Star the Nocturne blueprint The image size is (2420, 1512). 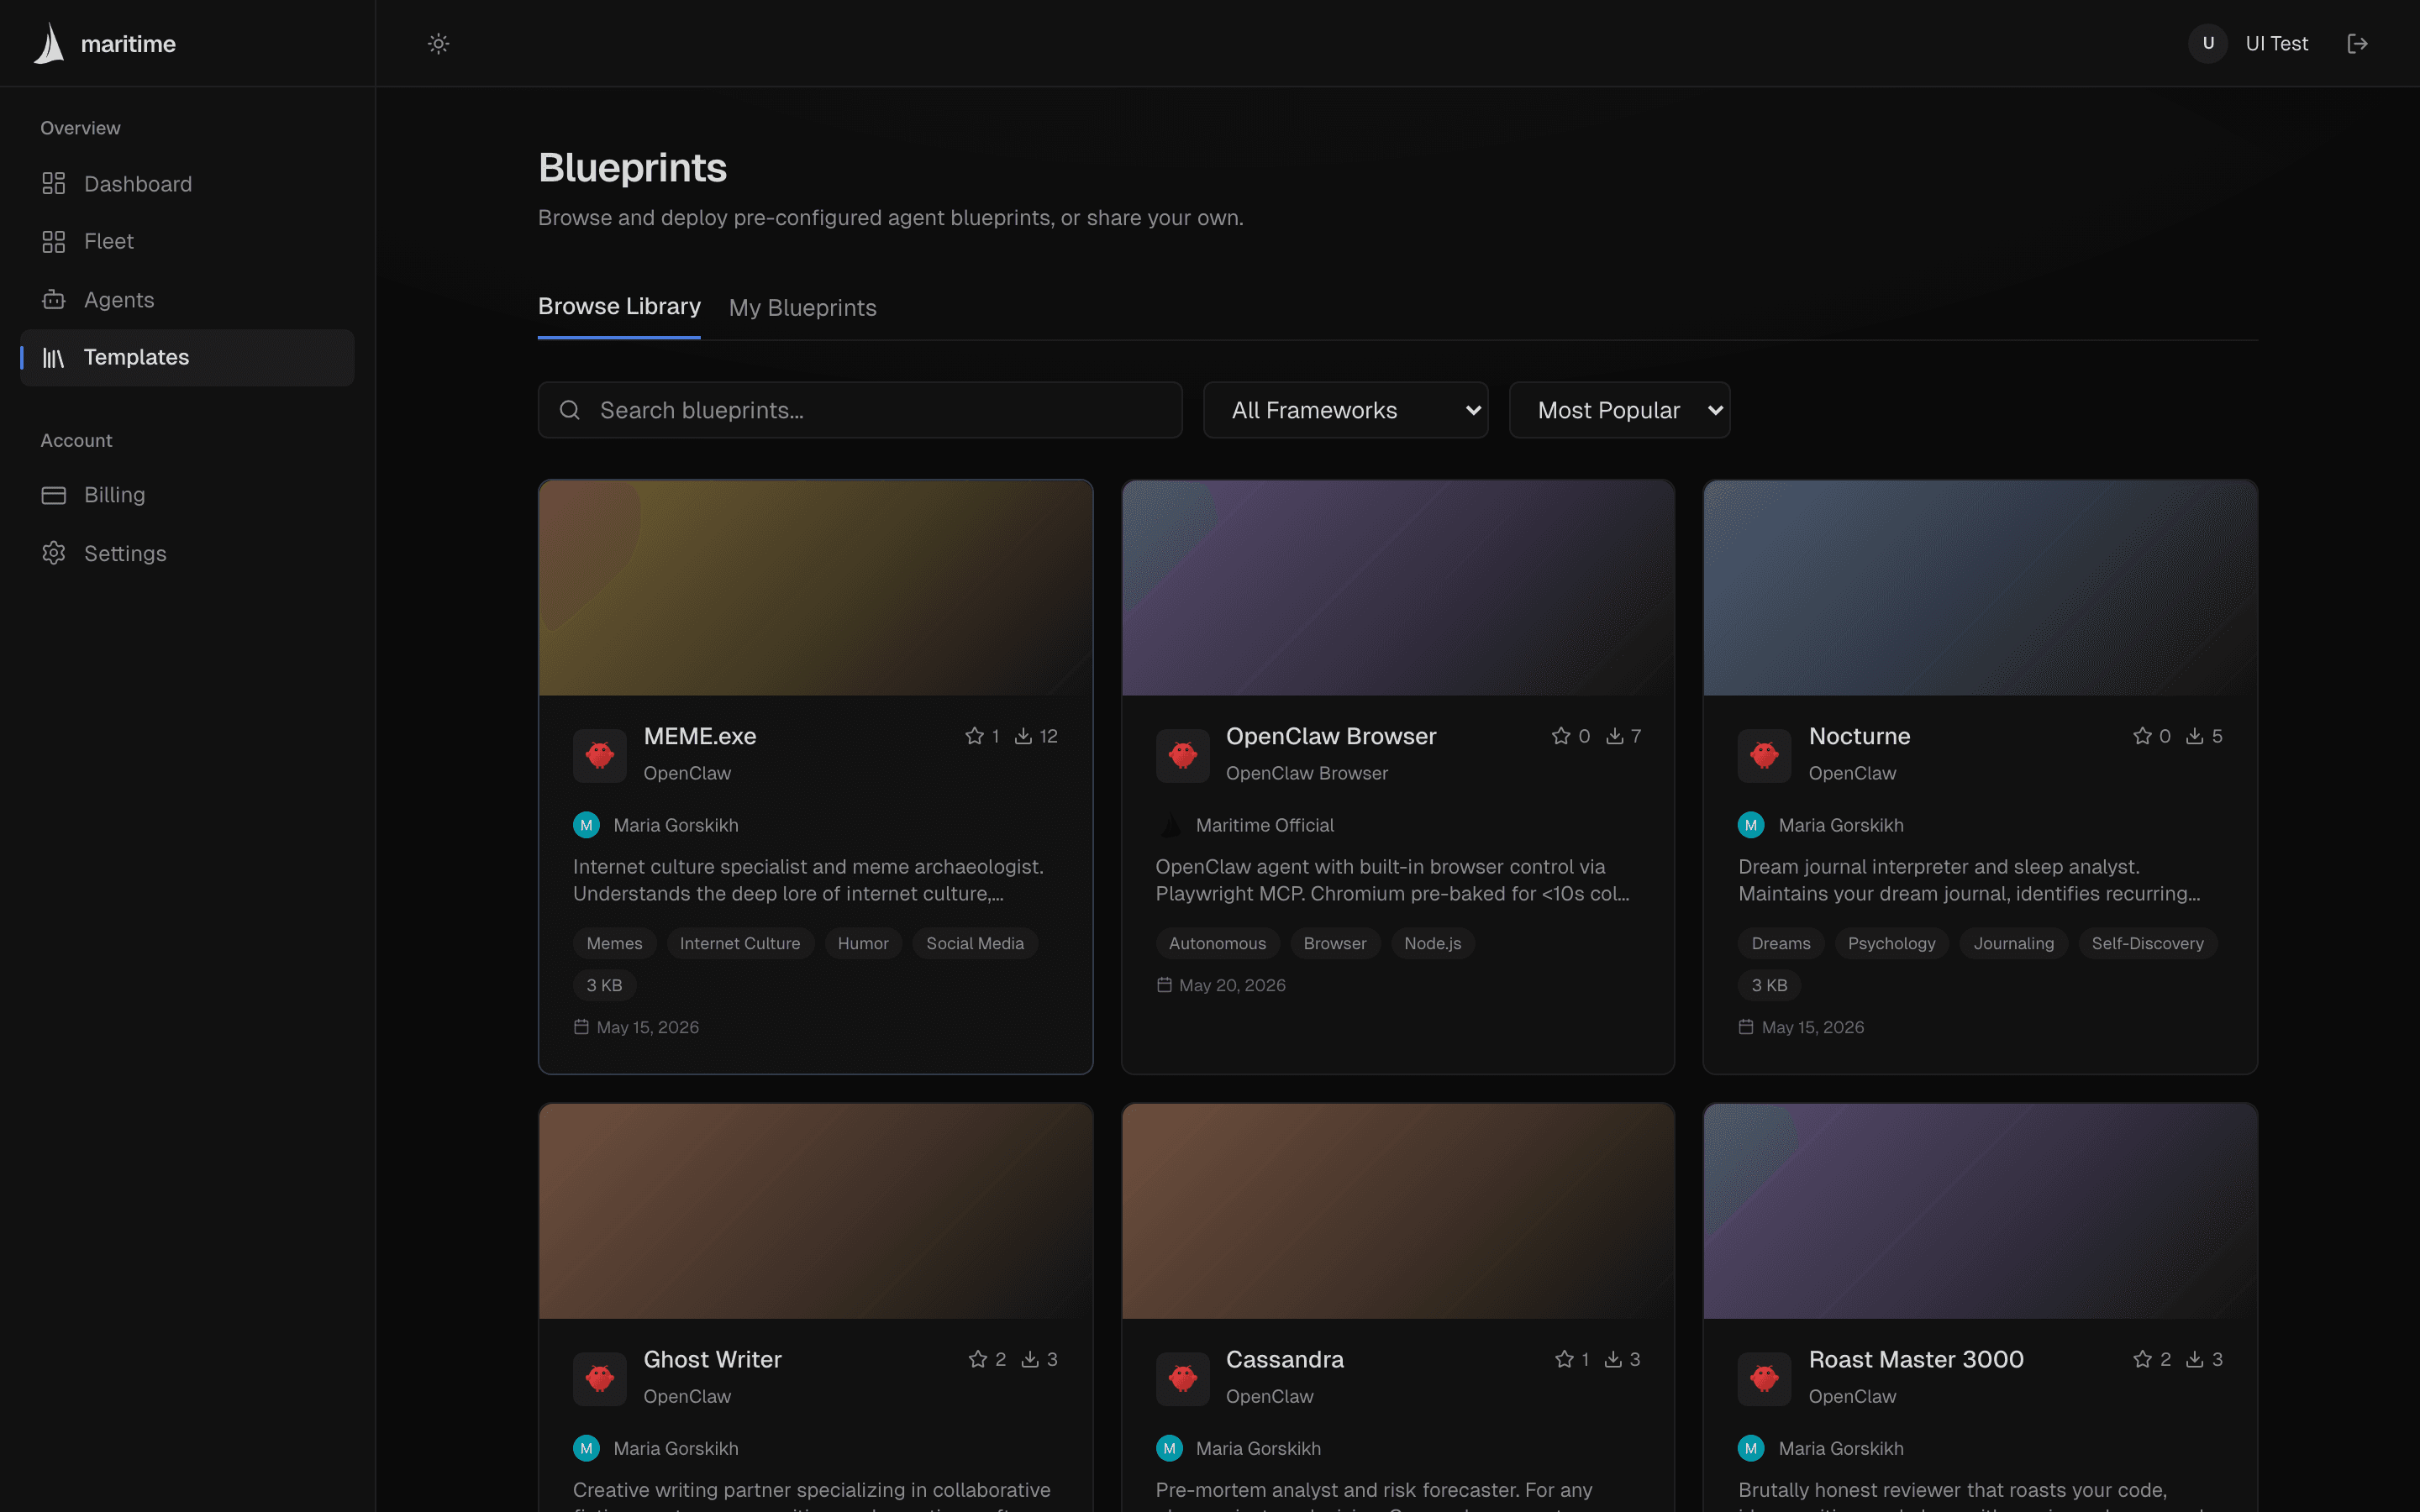2142,736
